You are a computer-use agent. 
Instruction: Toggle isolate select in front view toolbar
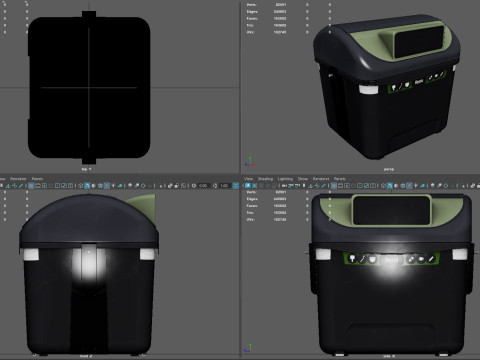tap(161, 186)
